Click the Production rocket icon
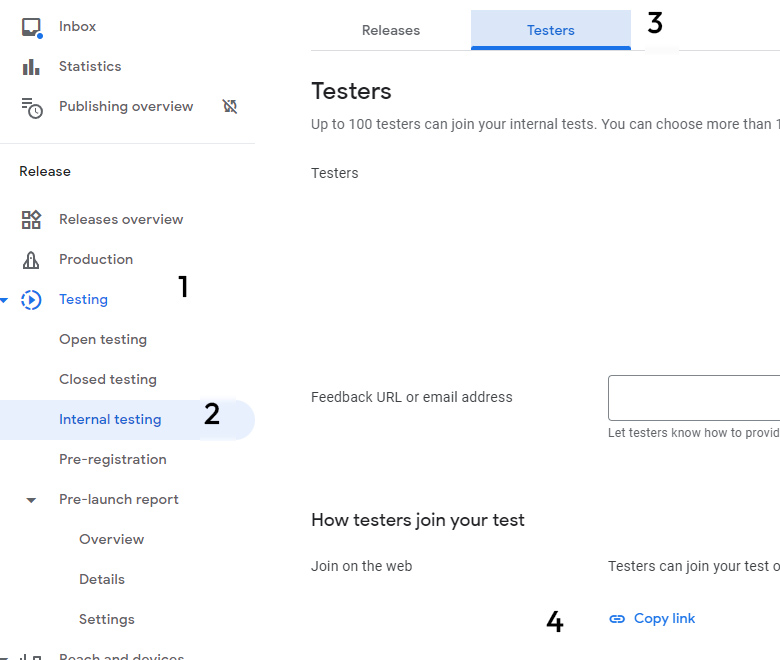 coord(31,260)
